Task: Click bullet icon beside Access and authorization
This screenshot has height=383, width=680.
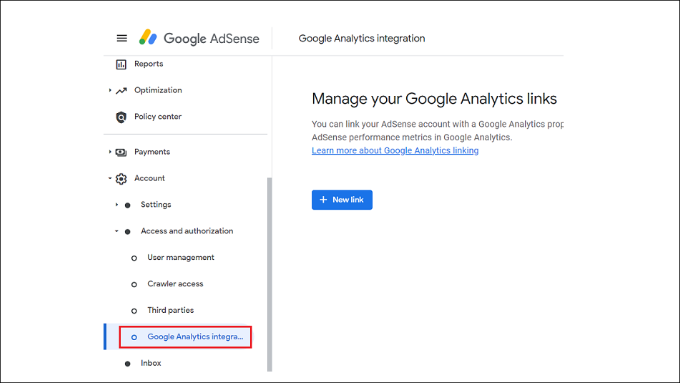Action: pyautogui.click(x=128, y=232)
